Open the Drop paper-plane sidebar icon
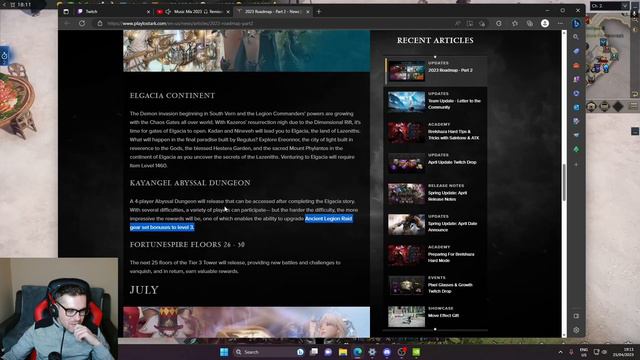The height and width of the screenshot is (360, 640). [576, 135]
